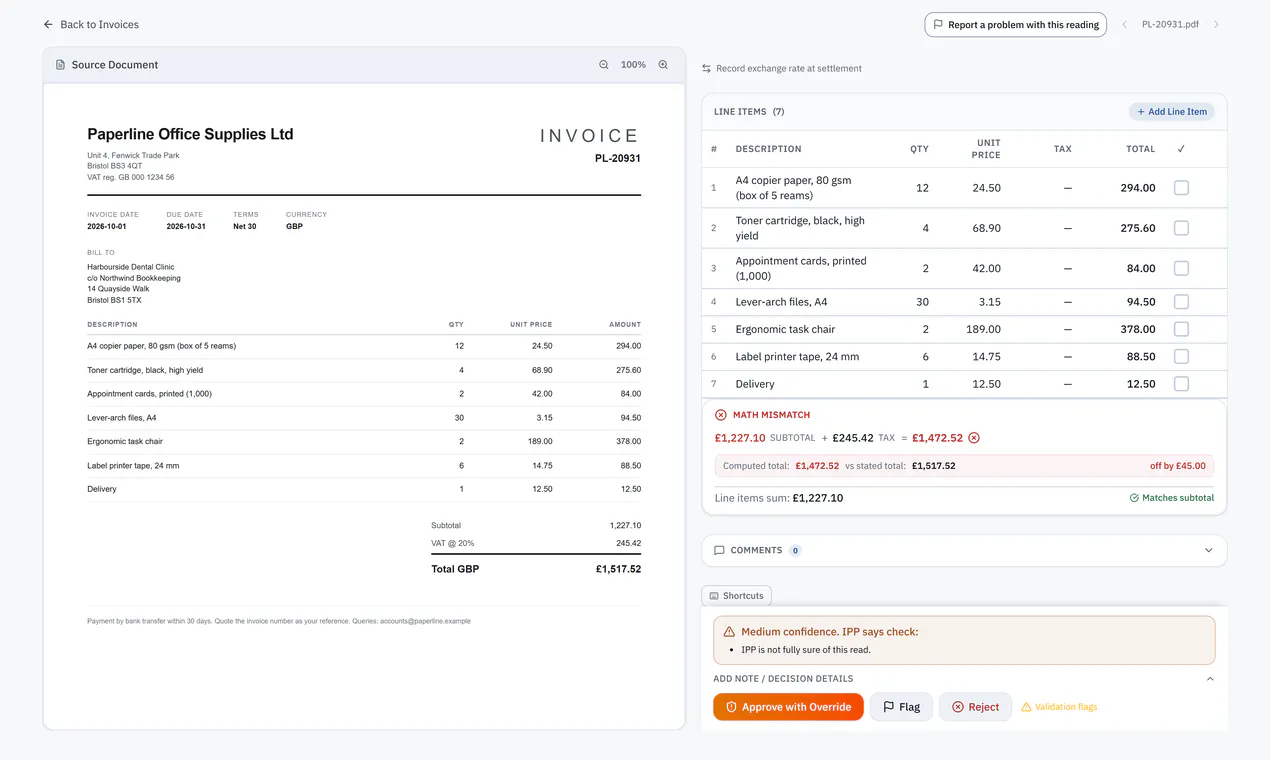Click the £245.42 tax amount

point(853,438)
